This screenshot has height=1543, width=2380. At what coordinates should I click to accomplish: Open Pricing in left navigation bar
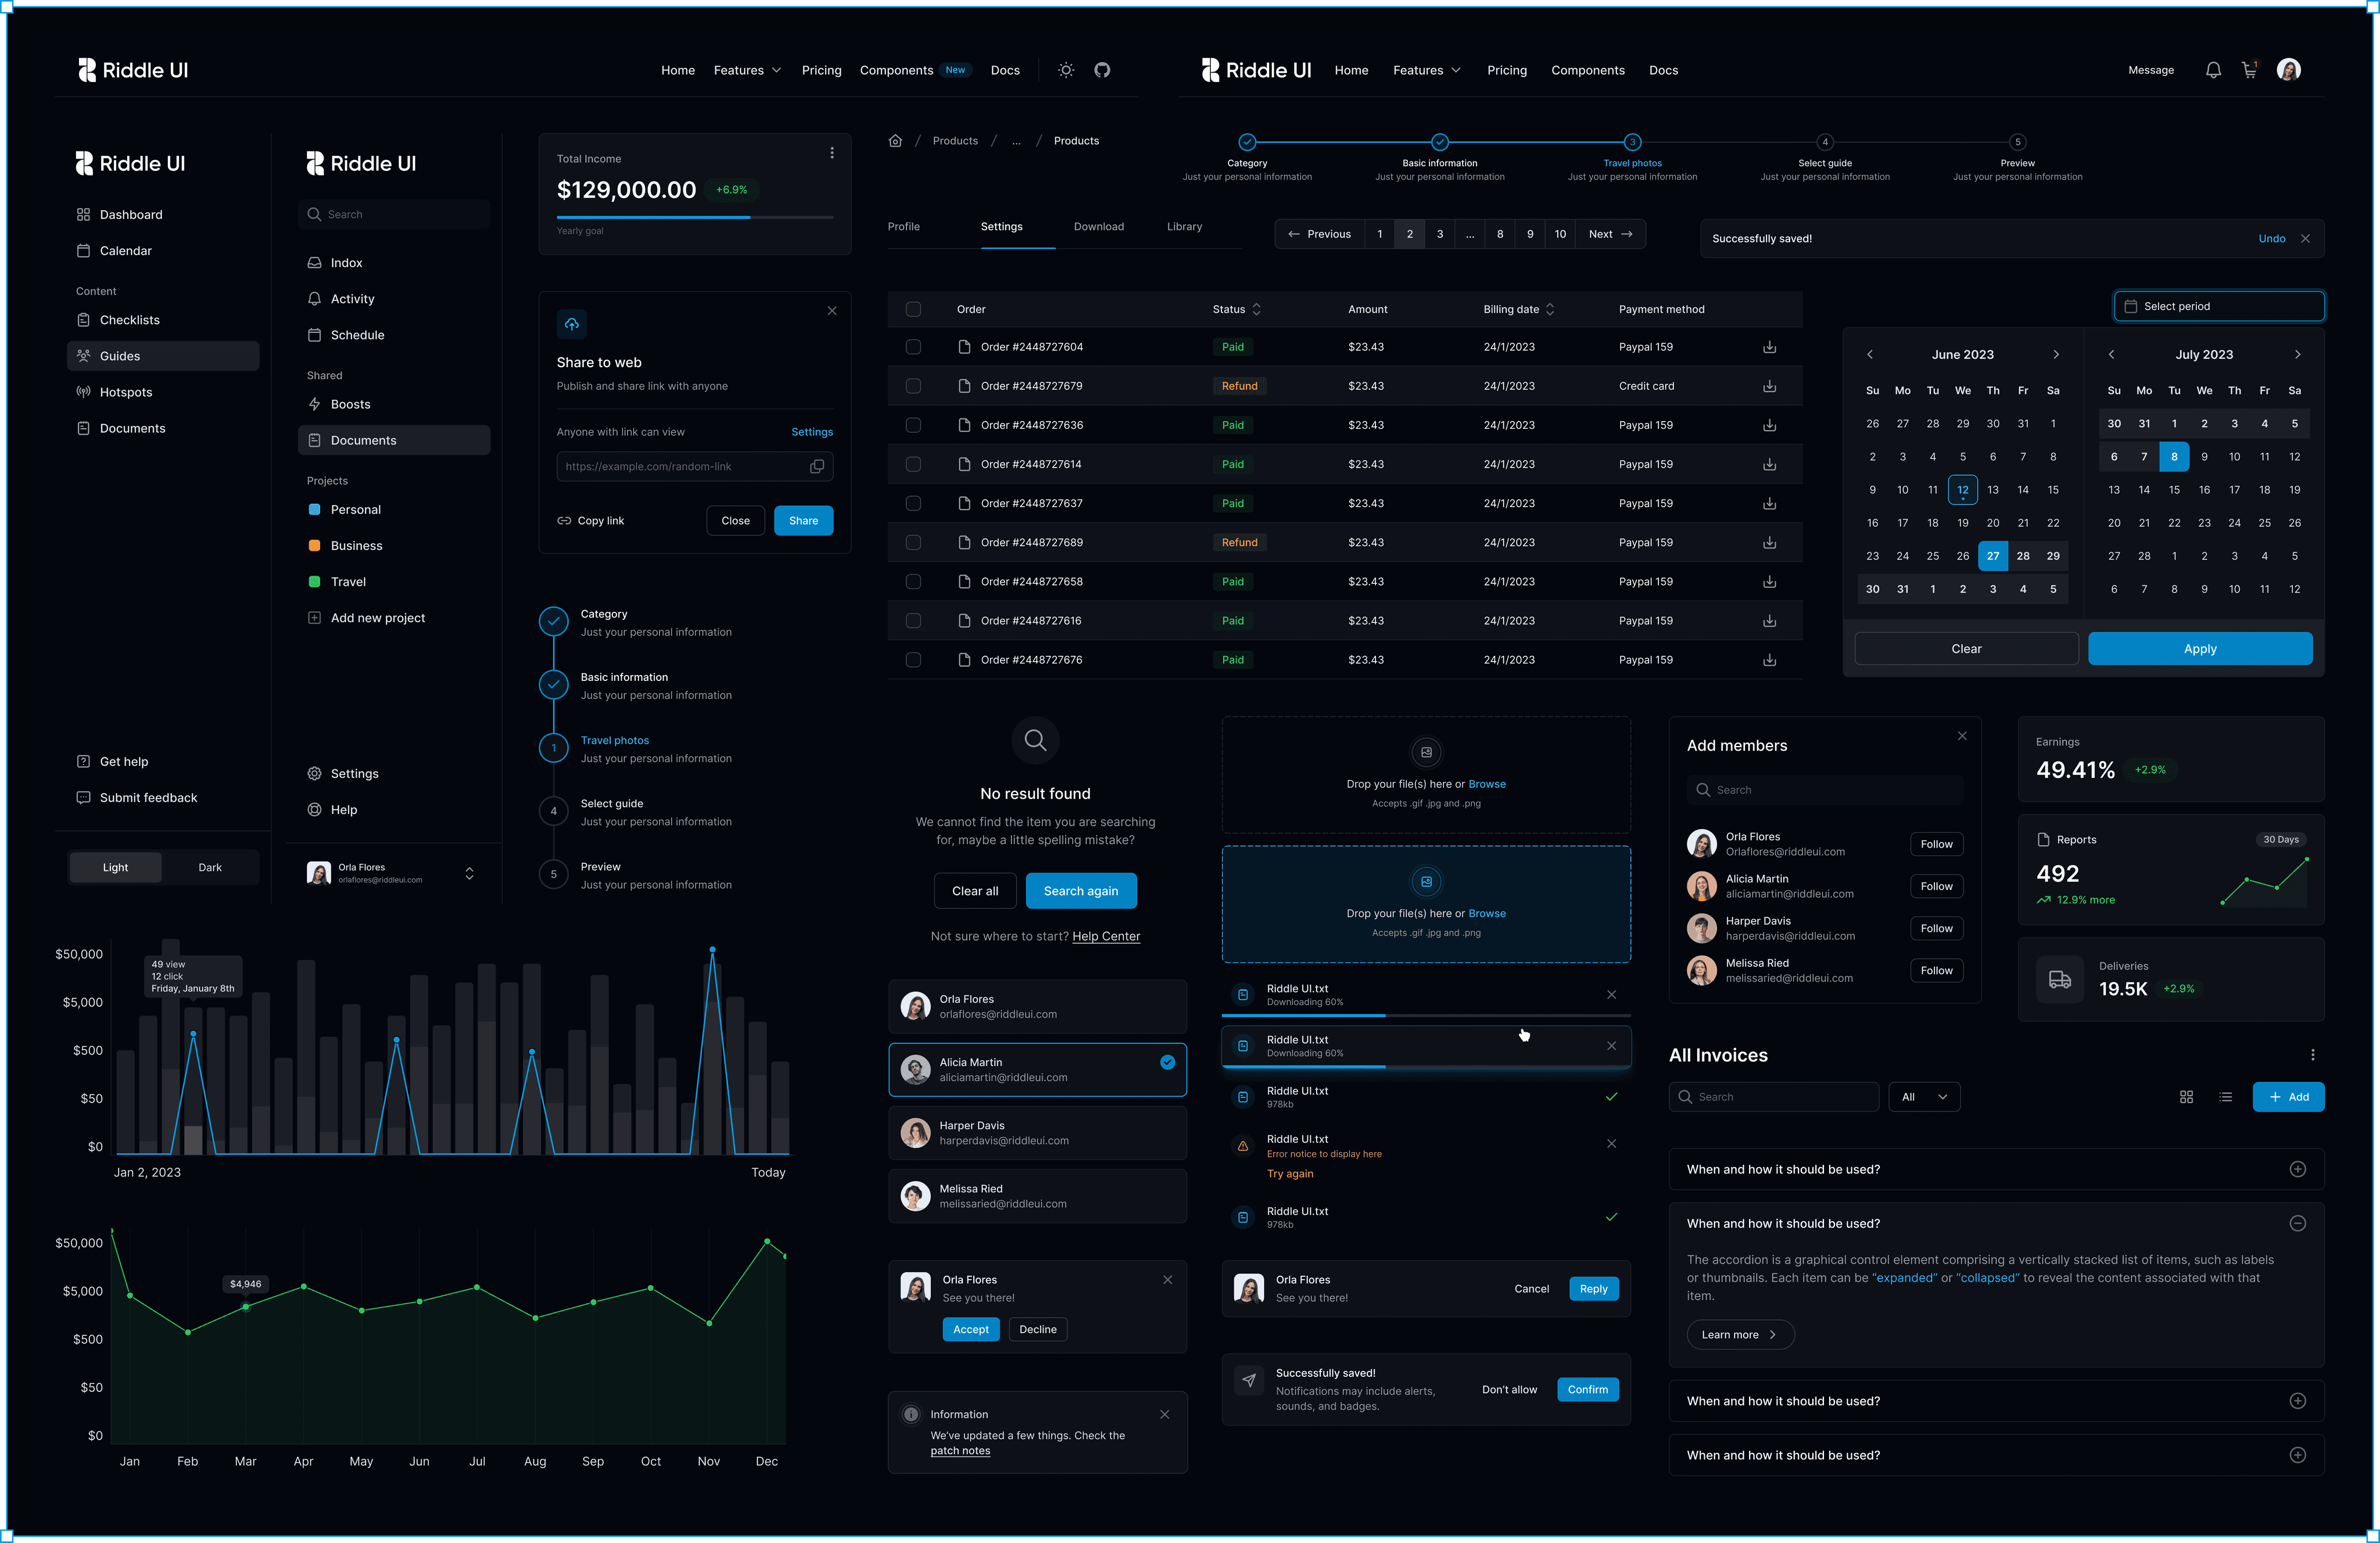821,71
